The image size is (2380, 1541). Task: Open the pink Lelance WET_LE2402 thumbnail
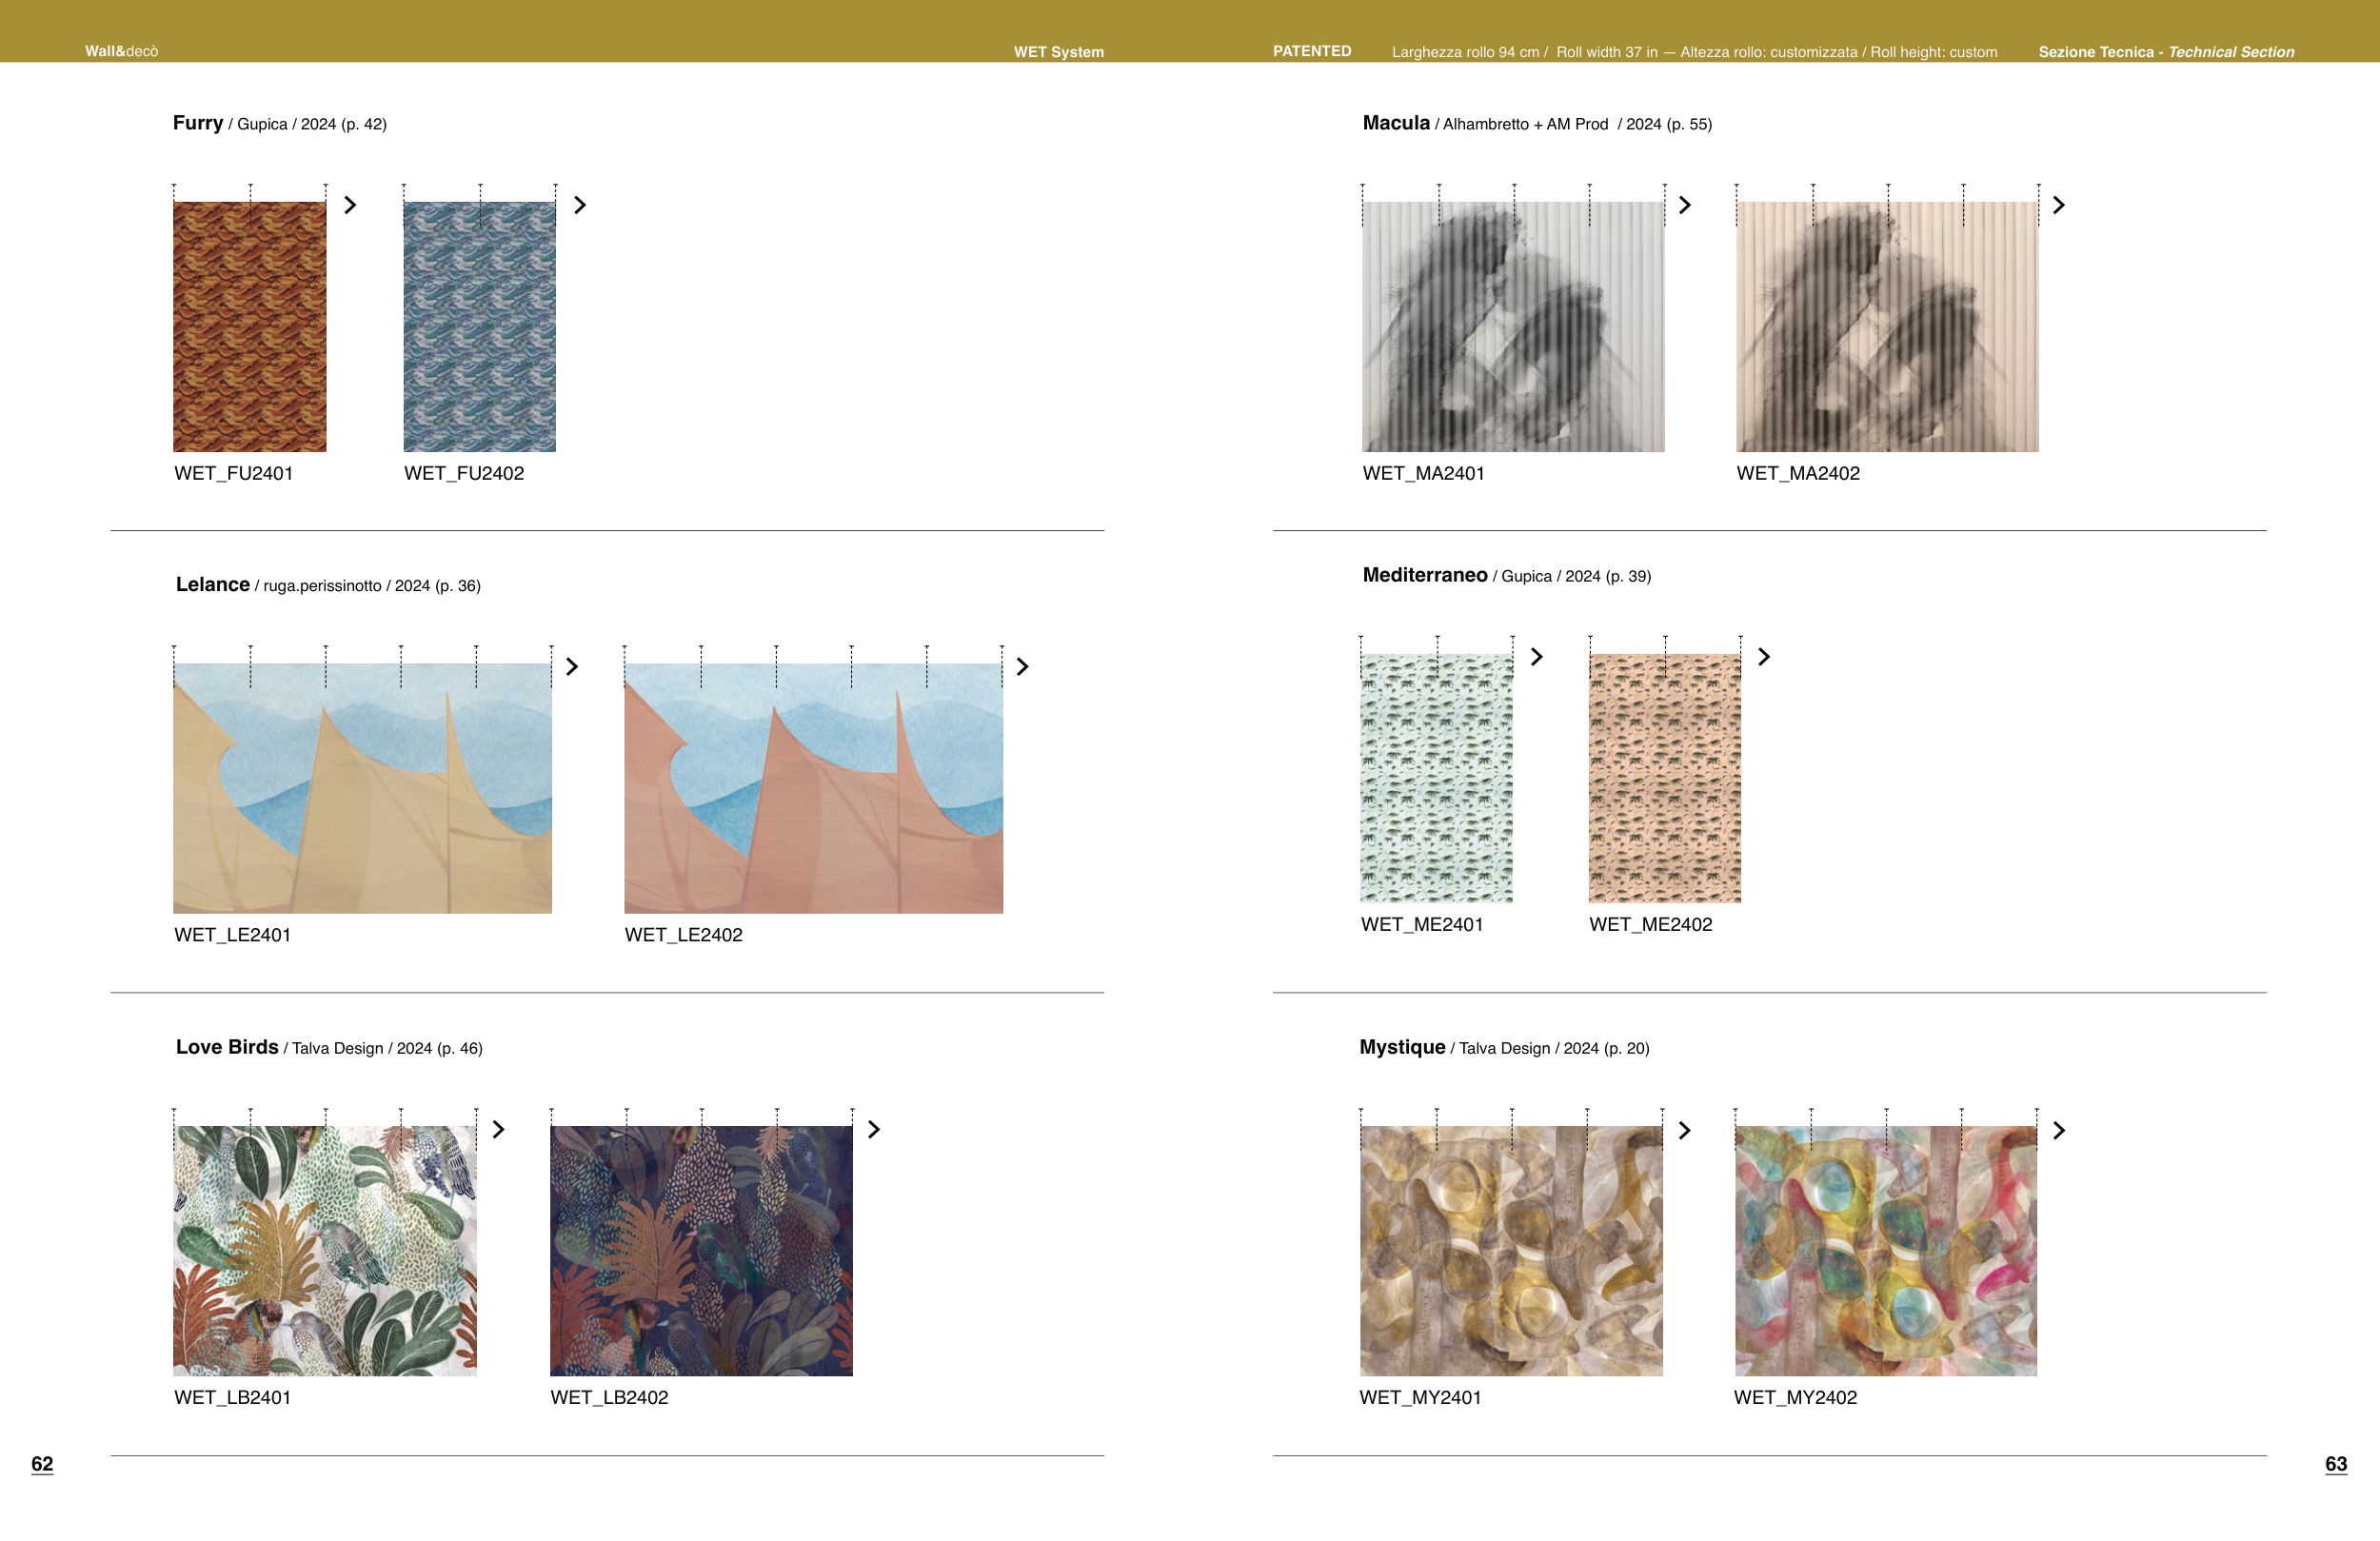tap(813, 788)
